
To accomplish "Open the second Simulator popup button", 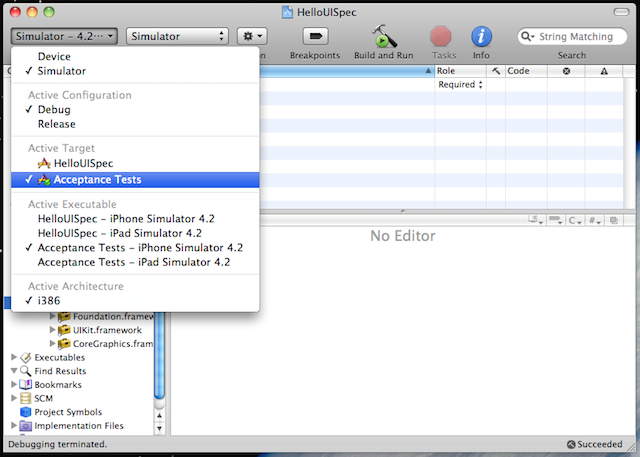I will point(177,36).
